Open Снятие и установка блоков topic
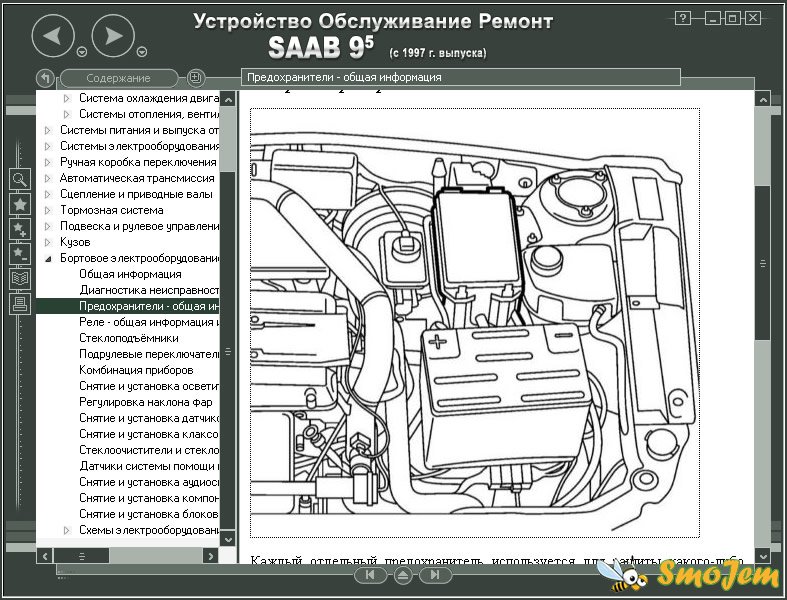 coord(149,514)
